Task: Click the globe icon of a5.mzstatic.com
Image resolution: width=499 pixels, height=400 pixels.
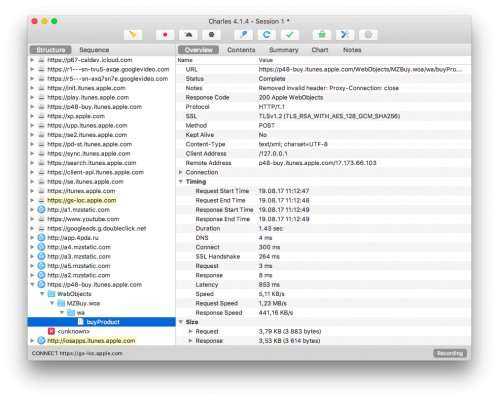Action: point(41,266)
